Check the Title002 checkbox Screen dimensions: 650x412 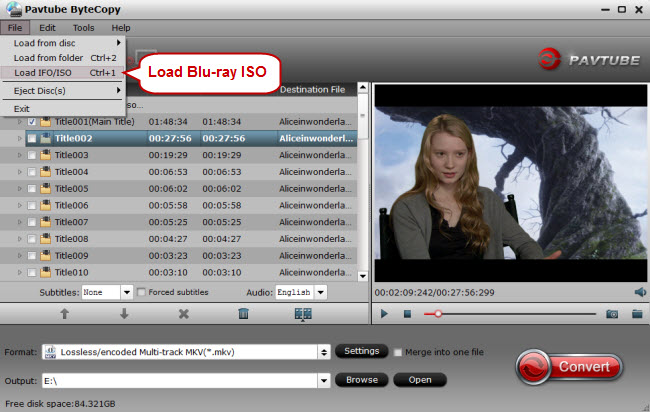point(32,138)
